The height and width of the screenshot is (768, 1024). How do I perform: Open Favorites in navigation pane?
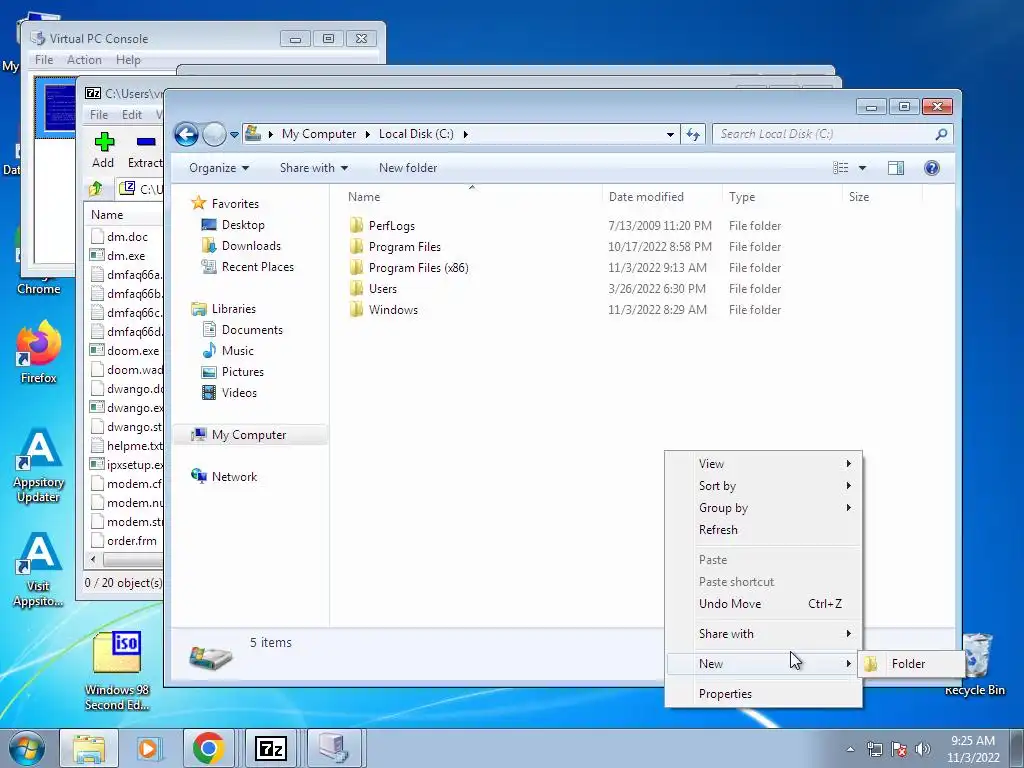coord(235,204)
